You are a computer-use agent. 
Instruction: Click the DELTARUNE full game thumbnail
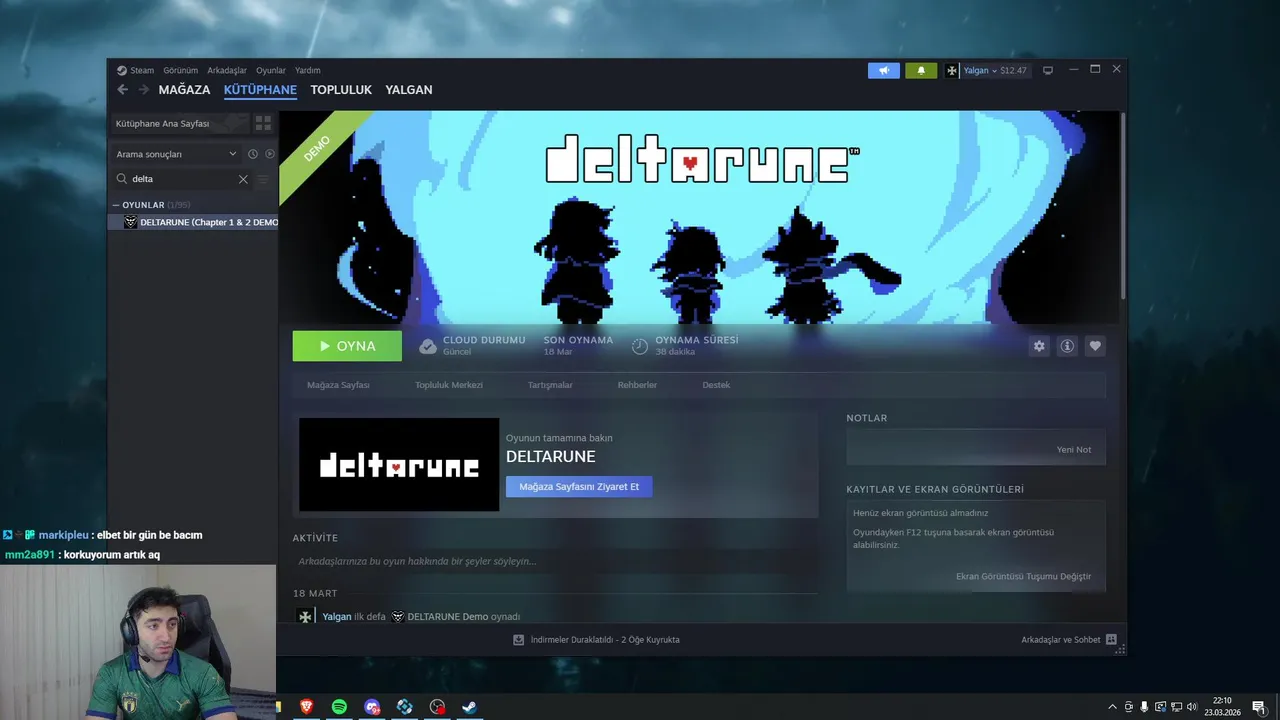pos(399,465)
